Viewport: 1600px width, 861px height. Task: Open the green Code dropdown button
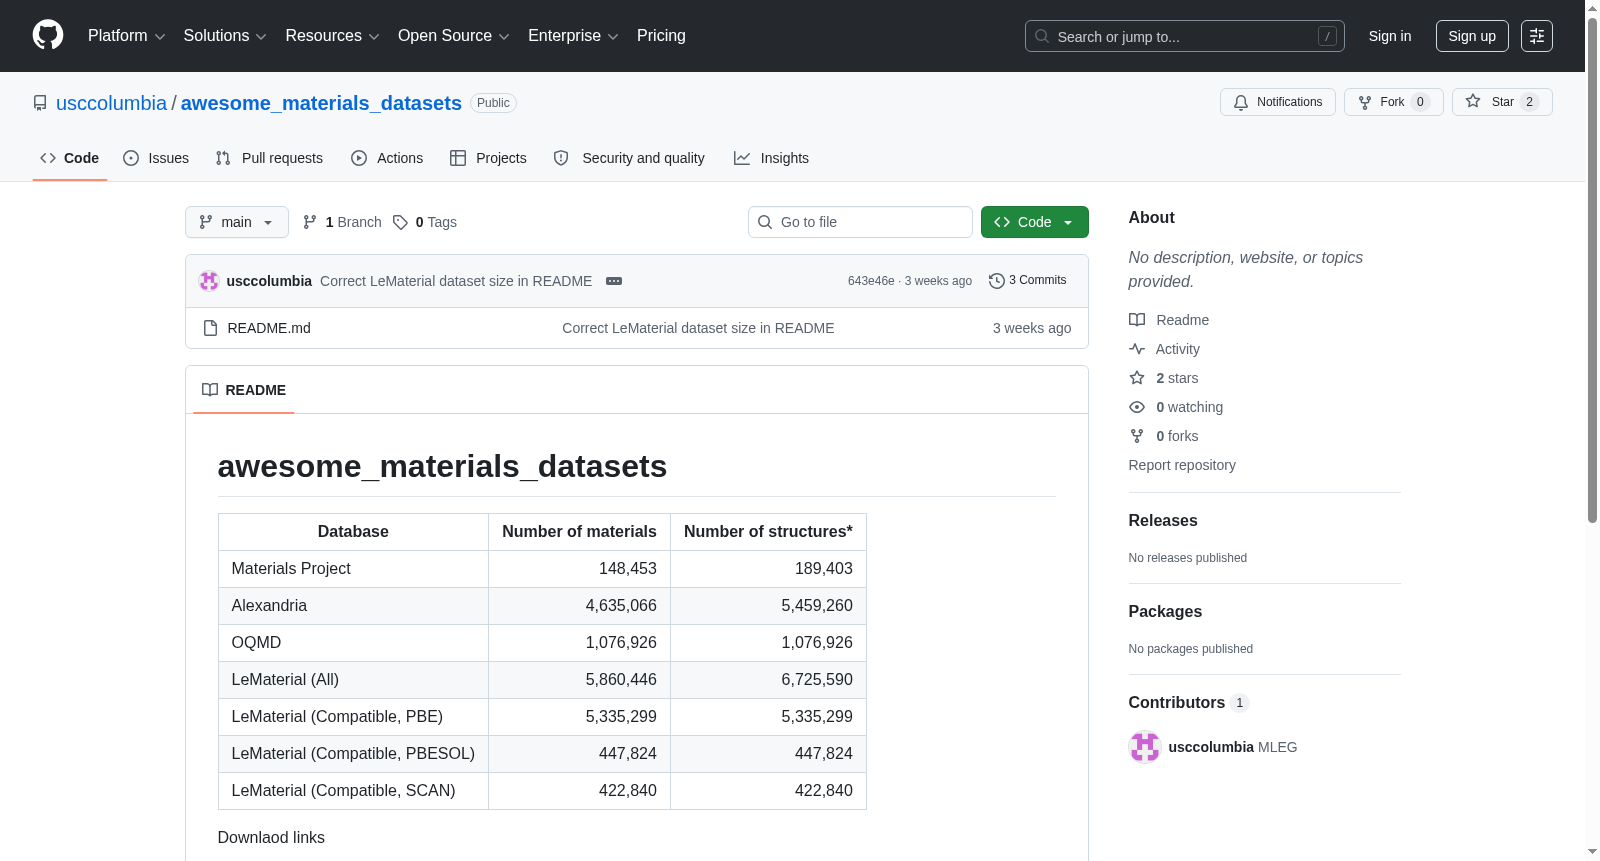(x=1035, y=222)
